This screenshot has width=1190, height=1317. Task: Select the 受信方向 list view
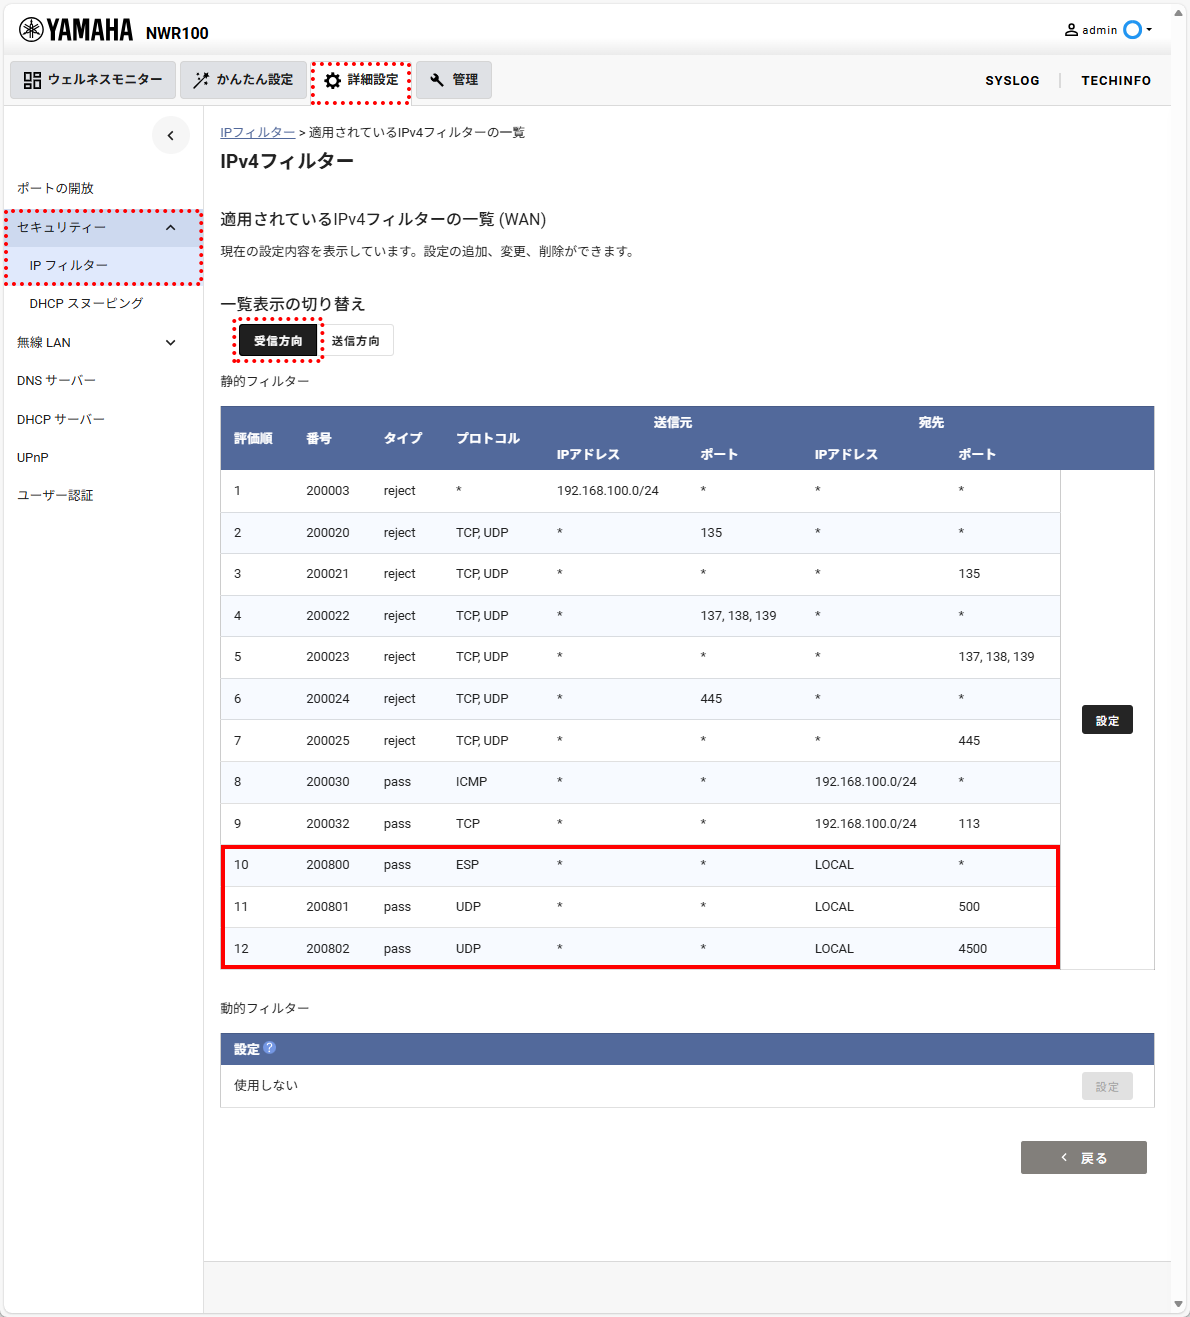pyautogui.click(x=278, y=341)
